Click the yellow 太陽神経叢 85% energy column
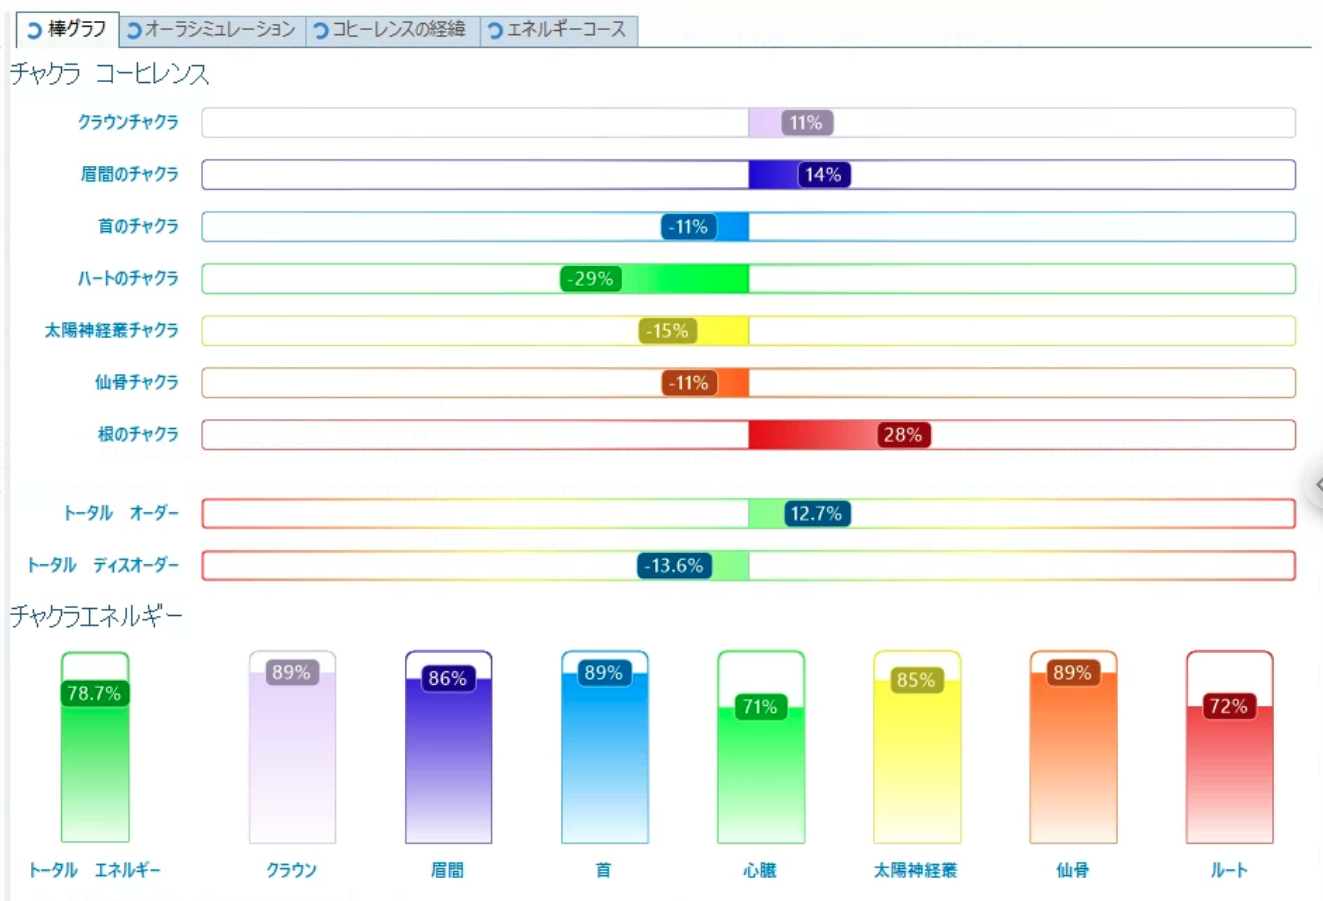Screen dimensions: 1323x901 pyautogui.click(x=917, y=760)
